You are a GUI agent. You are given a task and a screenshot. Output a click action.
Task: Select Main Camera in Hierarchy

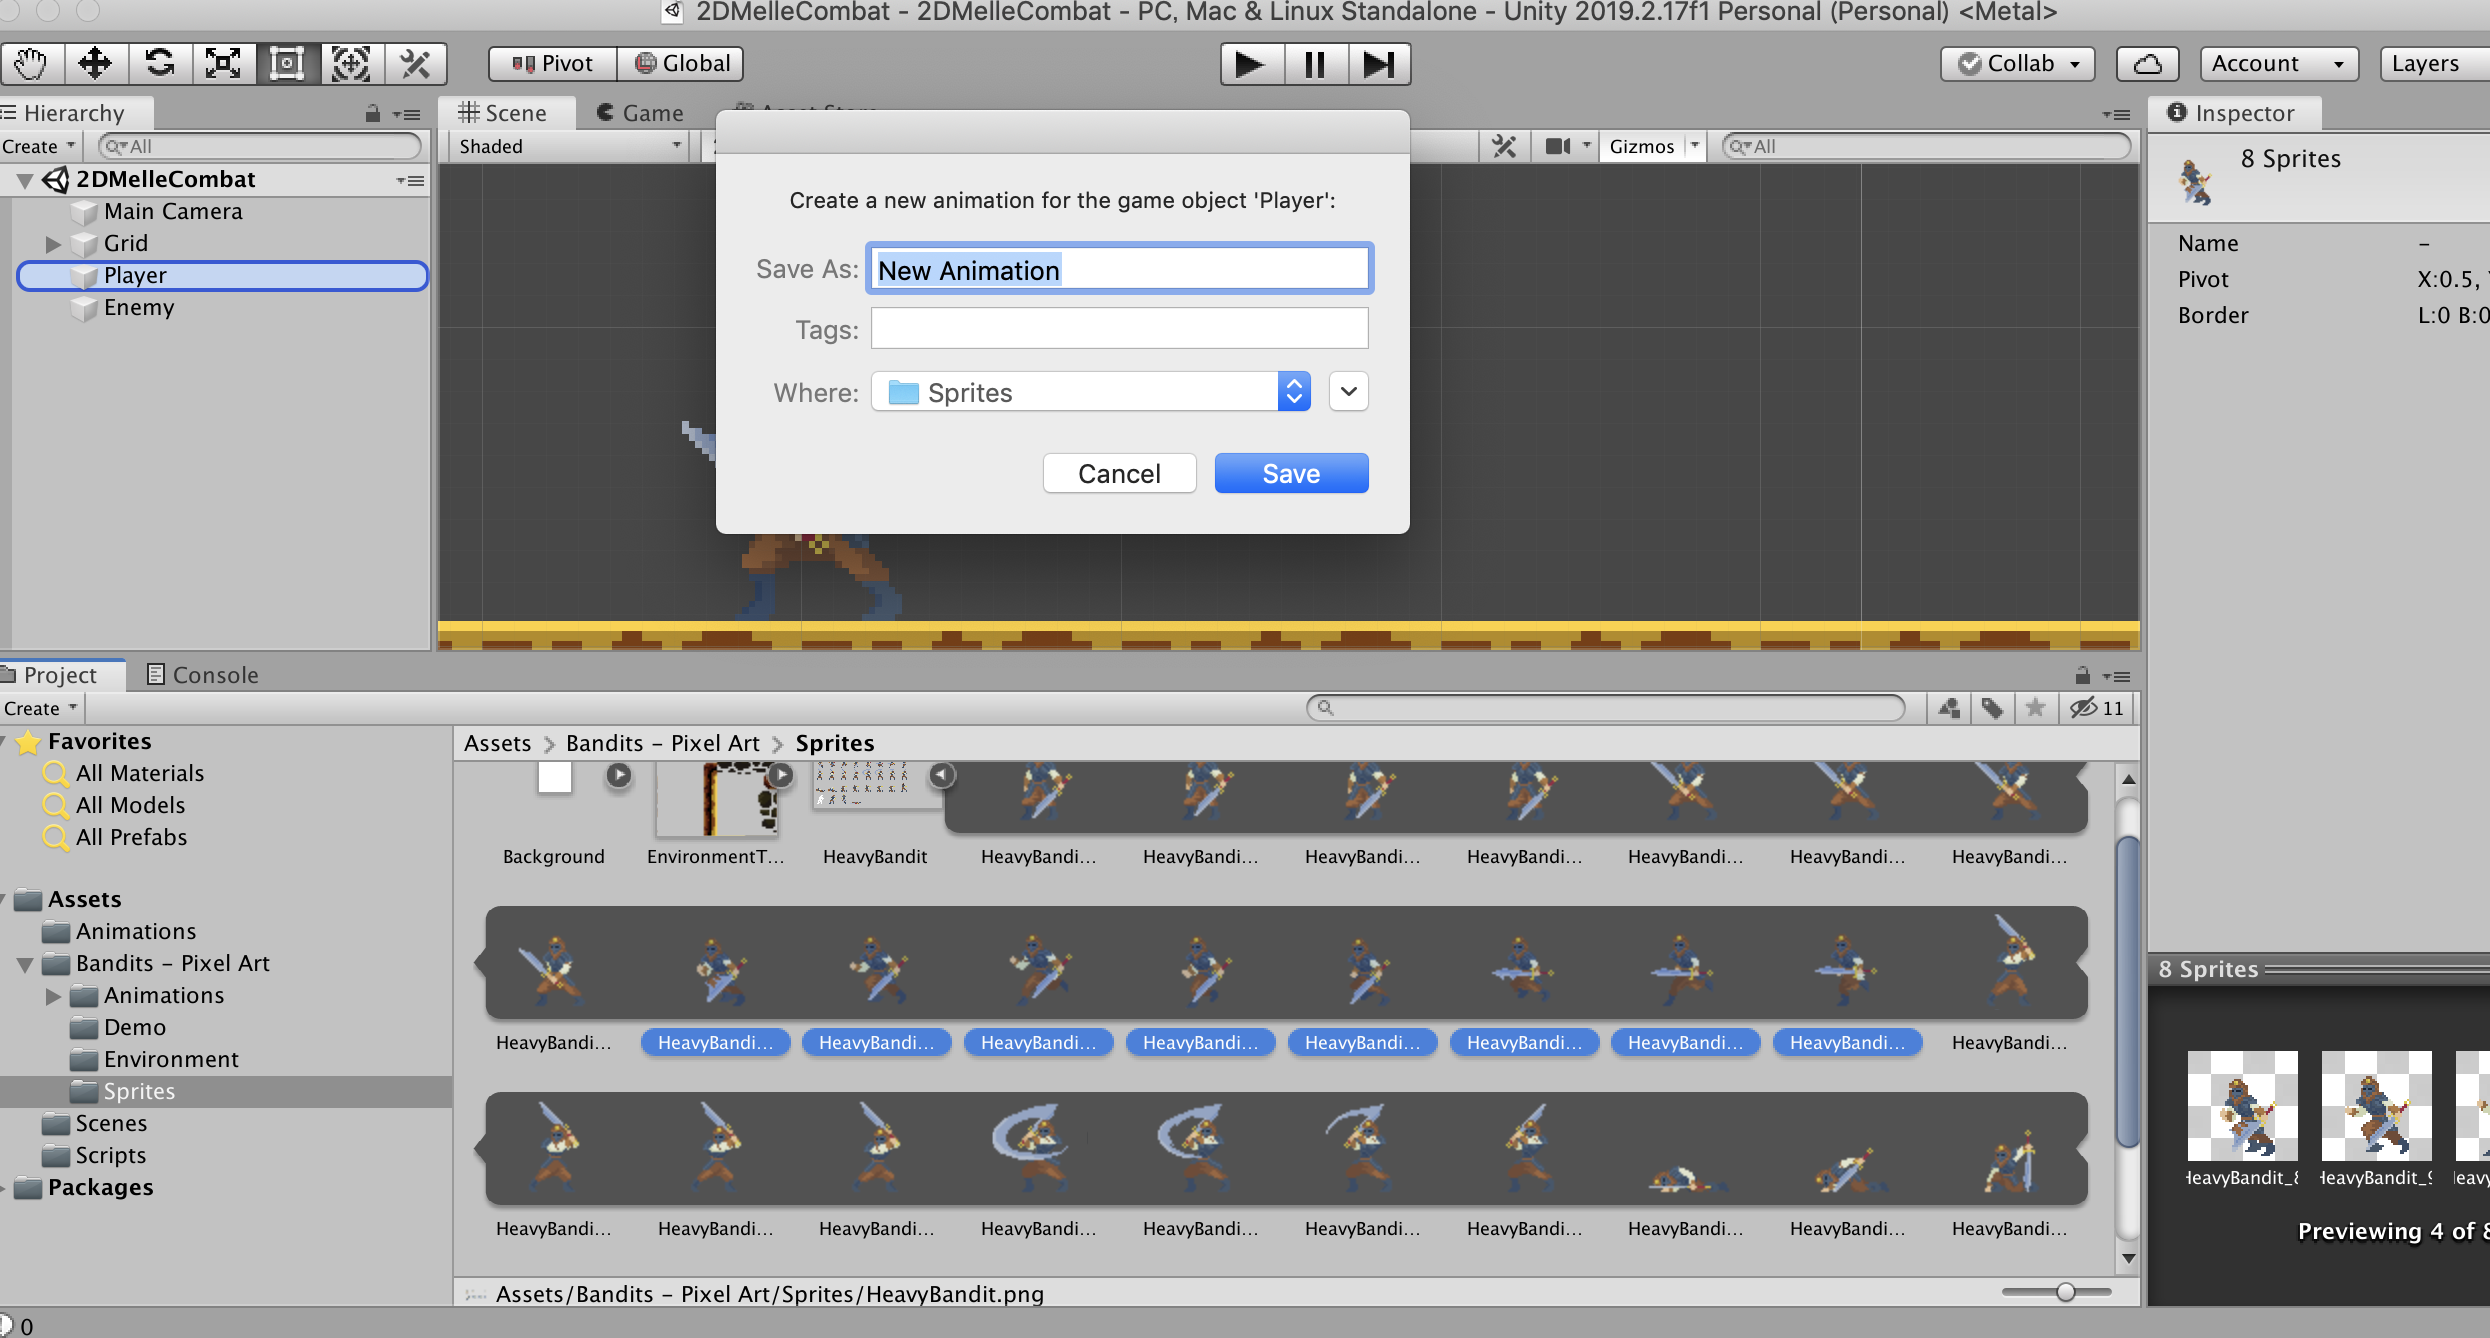click(x=173, y=212)
